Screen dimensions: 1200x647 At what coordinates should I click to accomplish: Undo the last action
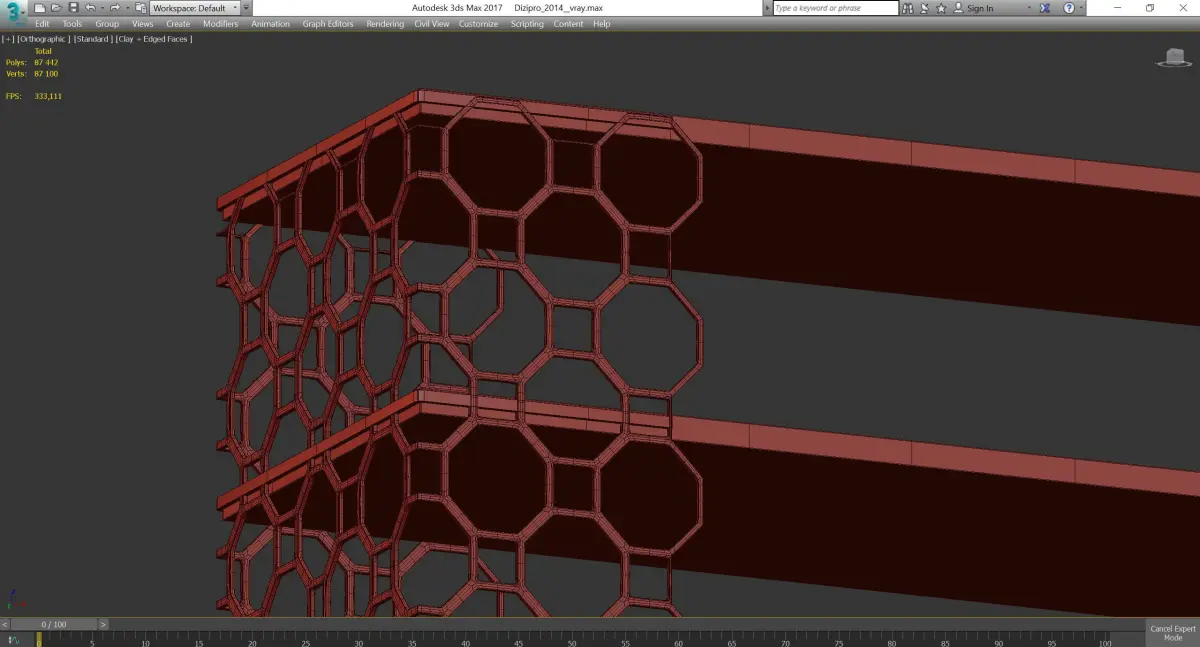point(90,8)
